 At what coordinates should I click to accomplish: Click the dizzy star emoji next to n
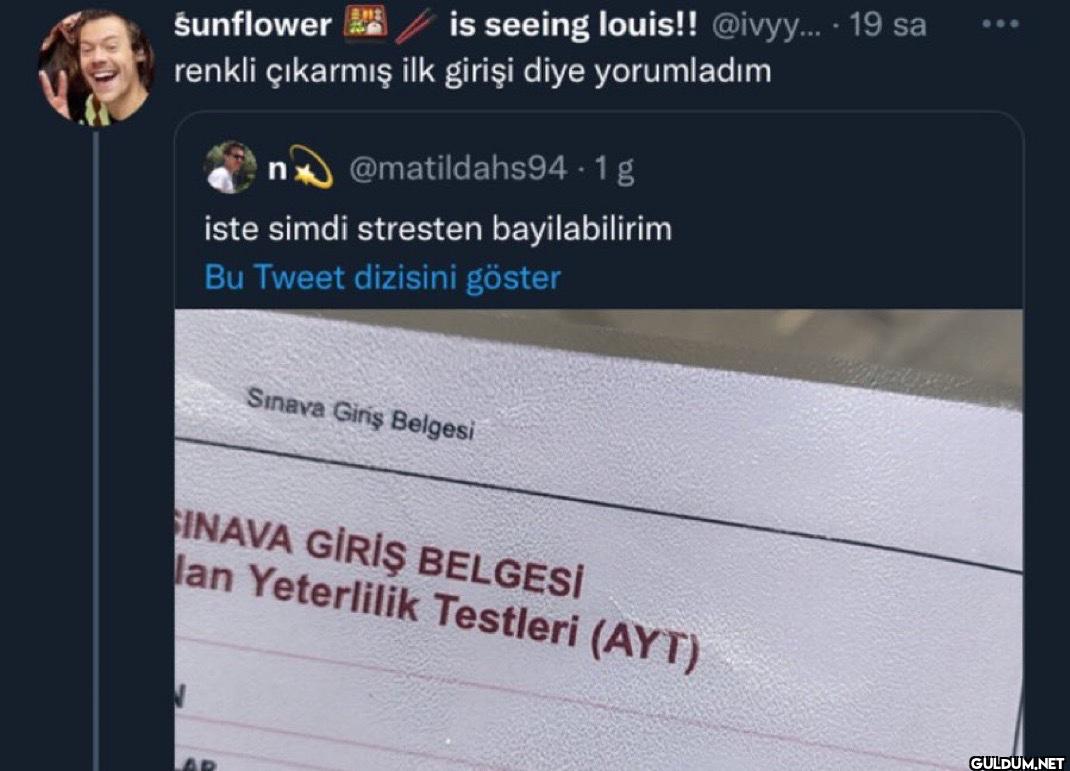pyautogui.click(x=313, y=167)
